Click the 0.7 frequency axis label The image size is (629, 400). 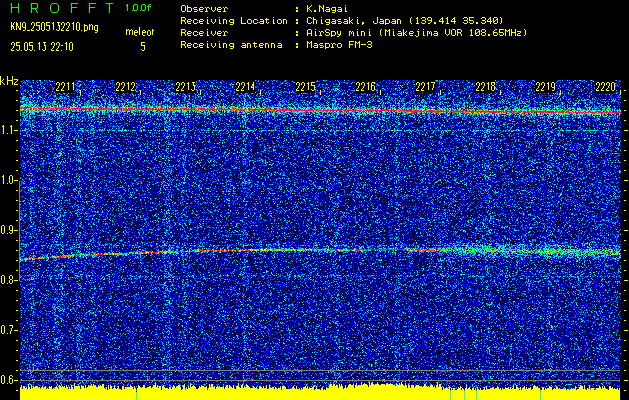click(8, 330)
